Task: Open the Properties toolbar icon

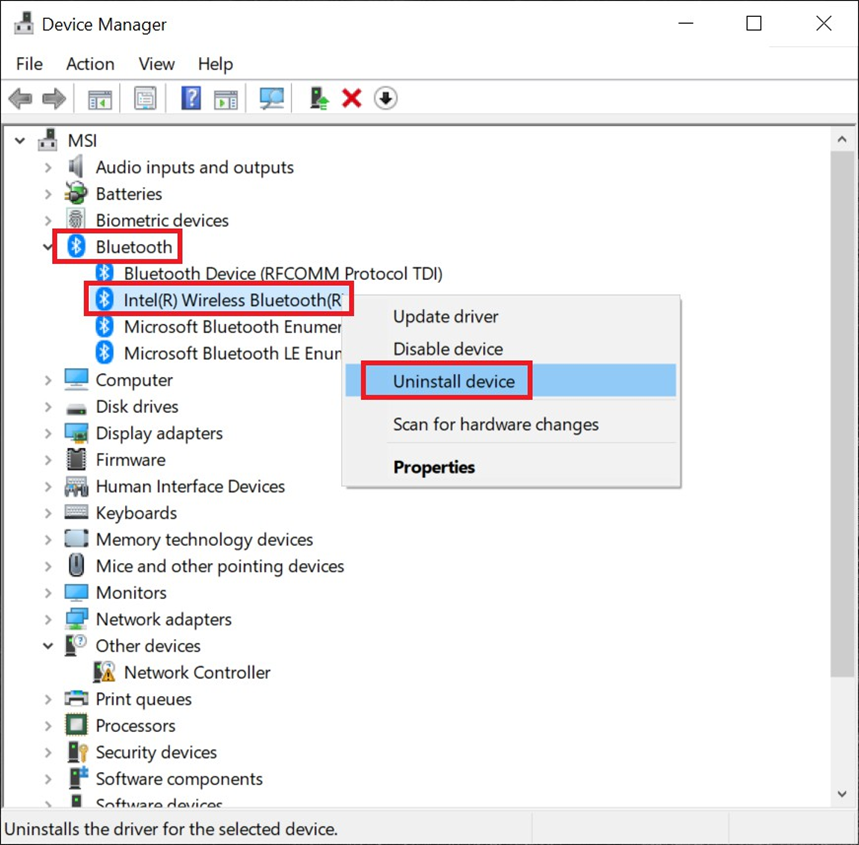Action: (x=145, y=99)
